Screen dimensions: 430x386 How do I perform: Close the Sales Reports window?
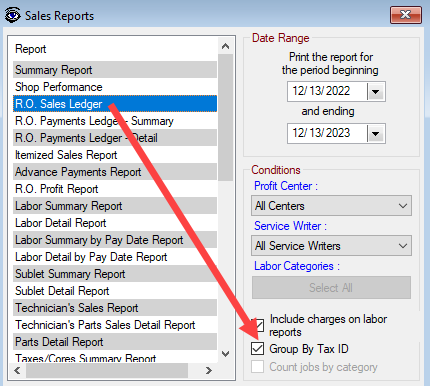(x=406, y=15)
